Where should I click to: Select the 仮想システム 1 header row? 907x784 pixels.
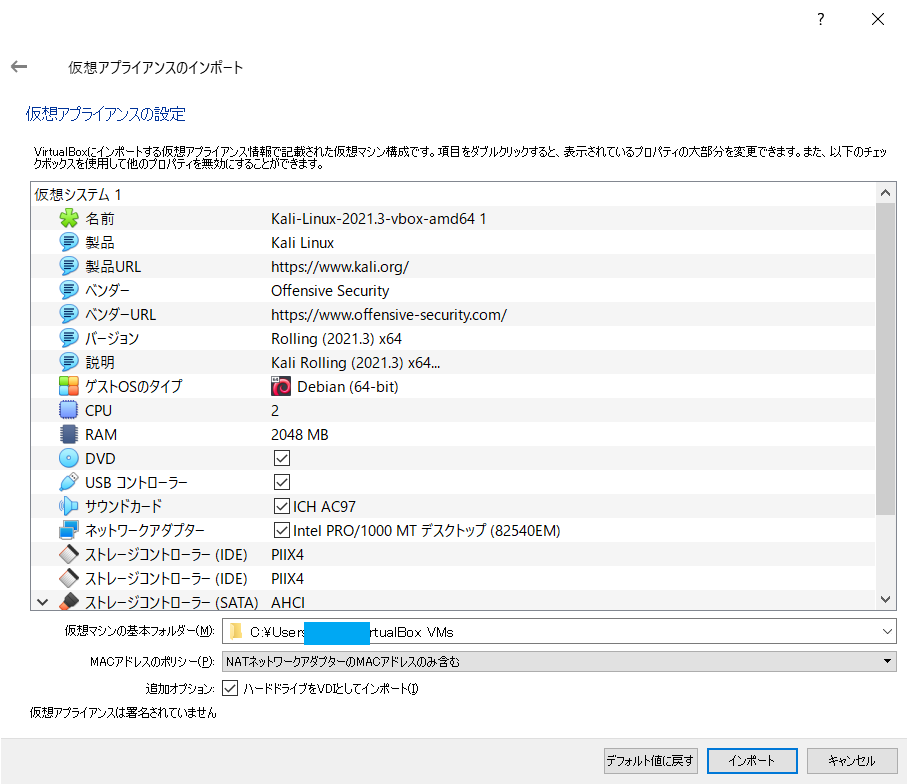coord(454,194)
